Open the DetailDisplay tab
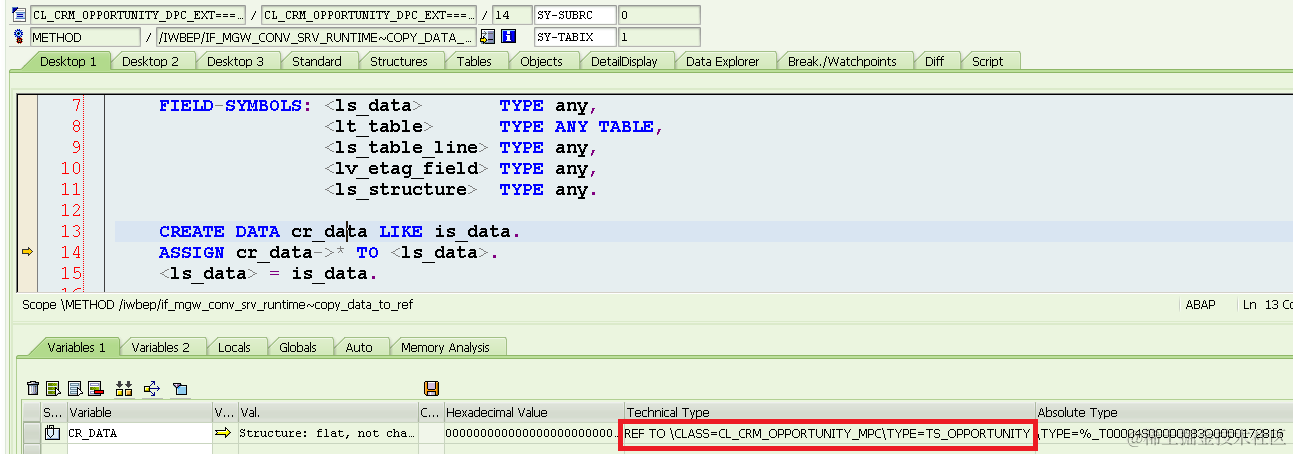The height and width of the screenshot is (454, 1293). tap(624, 61)
